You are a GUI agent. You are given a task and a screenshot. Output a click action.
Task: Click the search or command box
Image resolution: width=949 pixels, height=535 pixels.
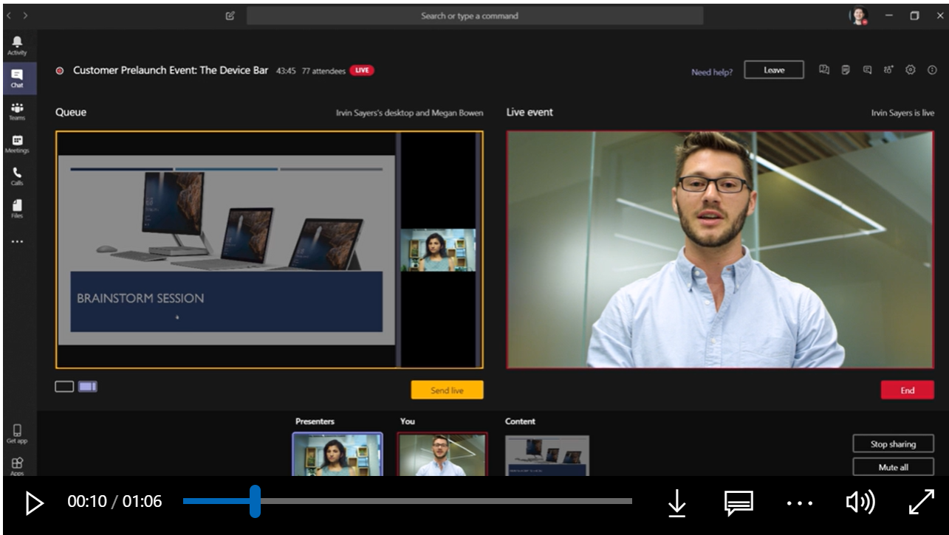[x=475, y=16]
